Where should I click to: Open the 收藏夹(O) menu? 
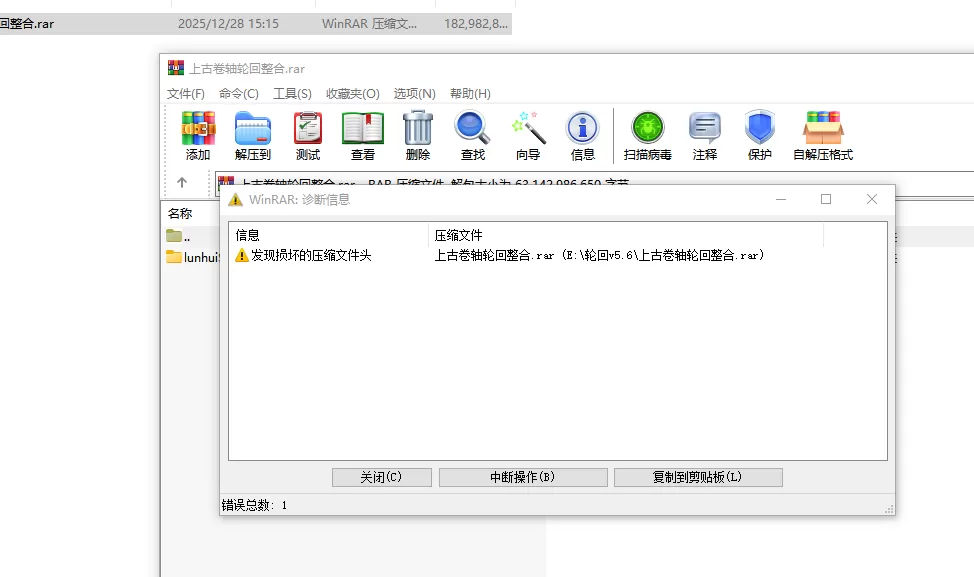tap(353, 94)
